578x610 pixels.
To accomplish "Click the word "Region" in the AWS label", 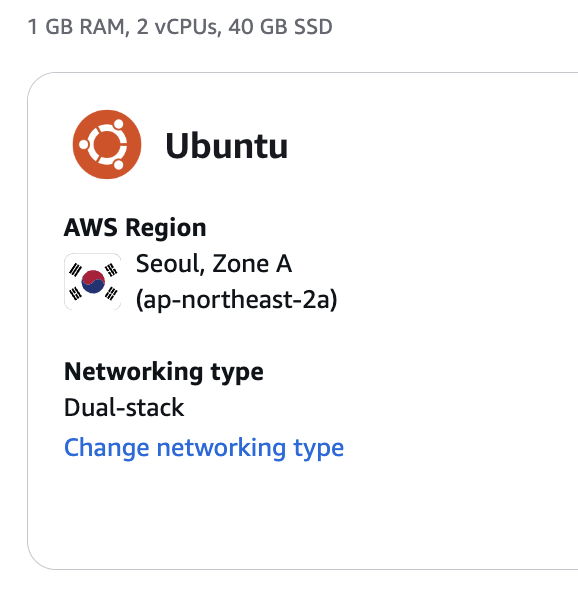I will tap(166, 228).
